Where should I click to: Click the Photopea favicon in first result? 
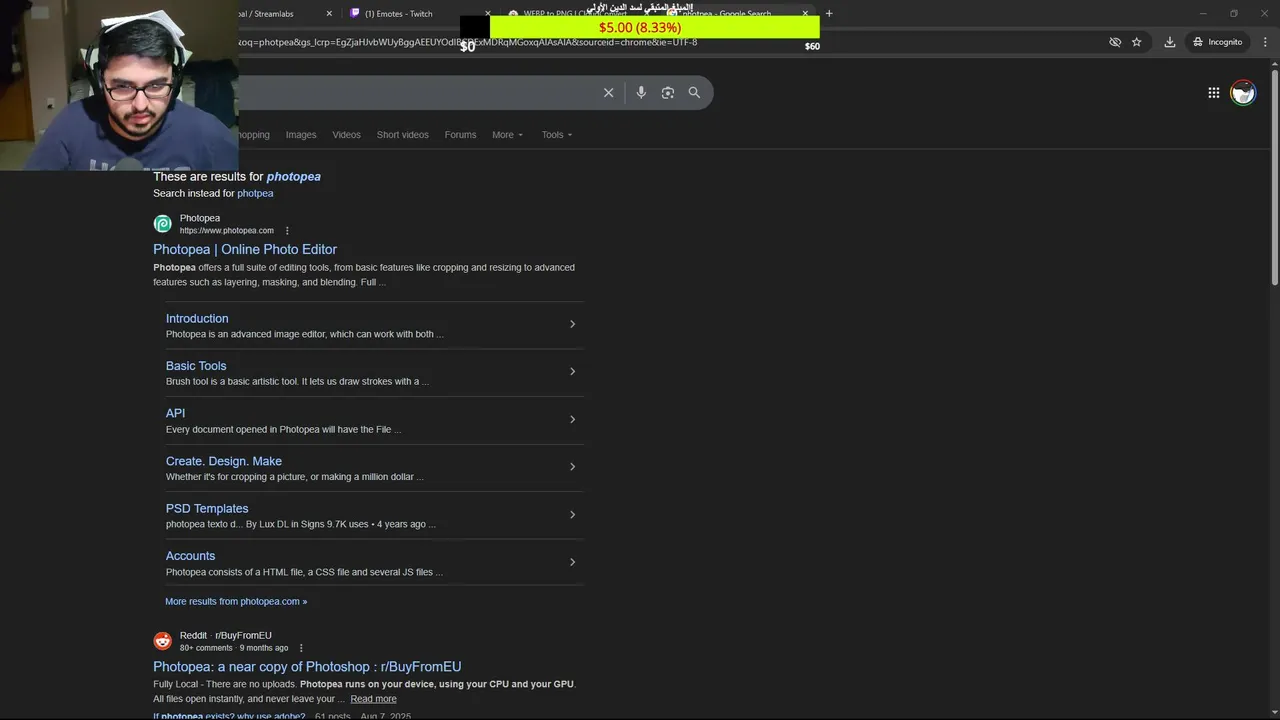tap(162, 224)
